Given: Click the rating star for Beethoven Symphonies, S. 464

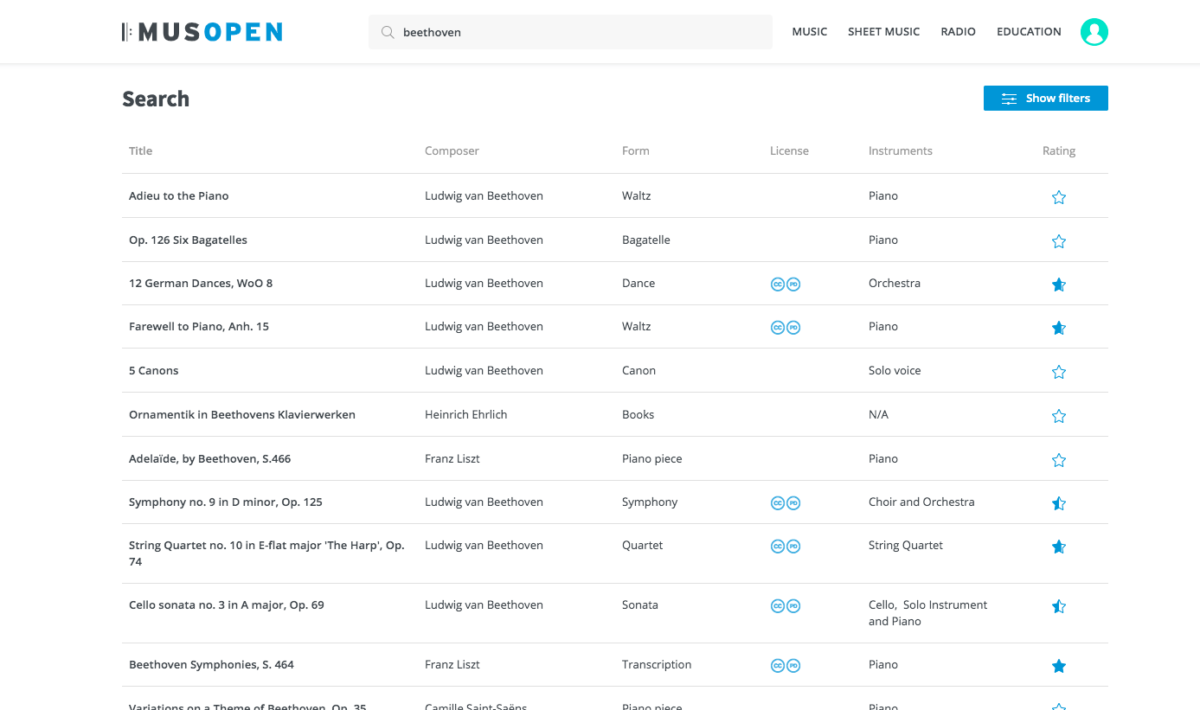Looking at the screenshot, I should [x=1059, y=665].
